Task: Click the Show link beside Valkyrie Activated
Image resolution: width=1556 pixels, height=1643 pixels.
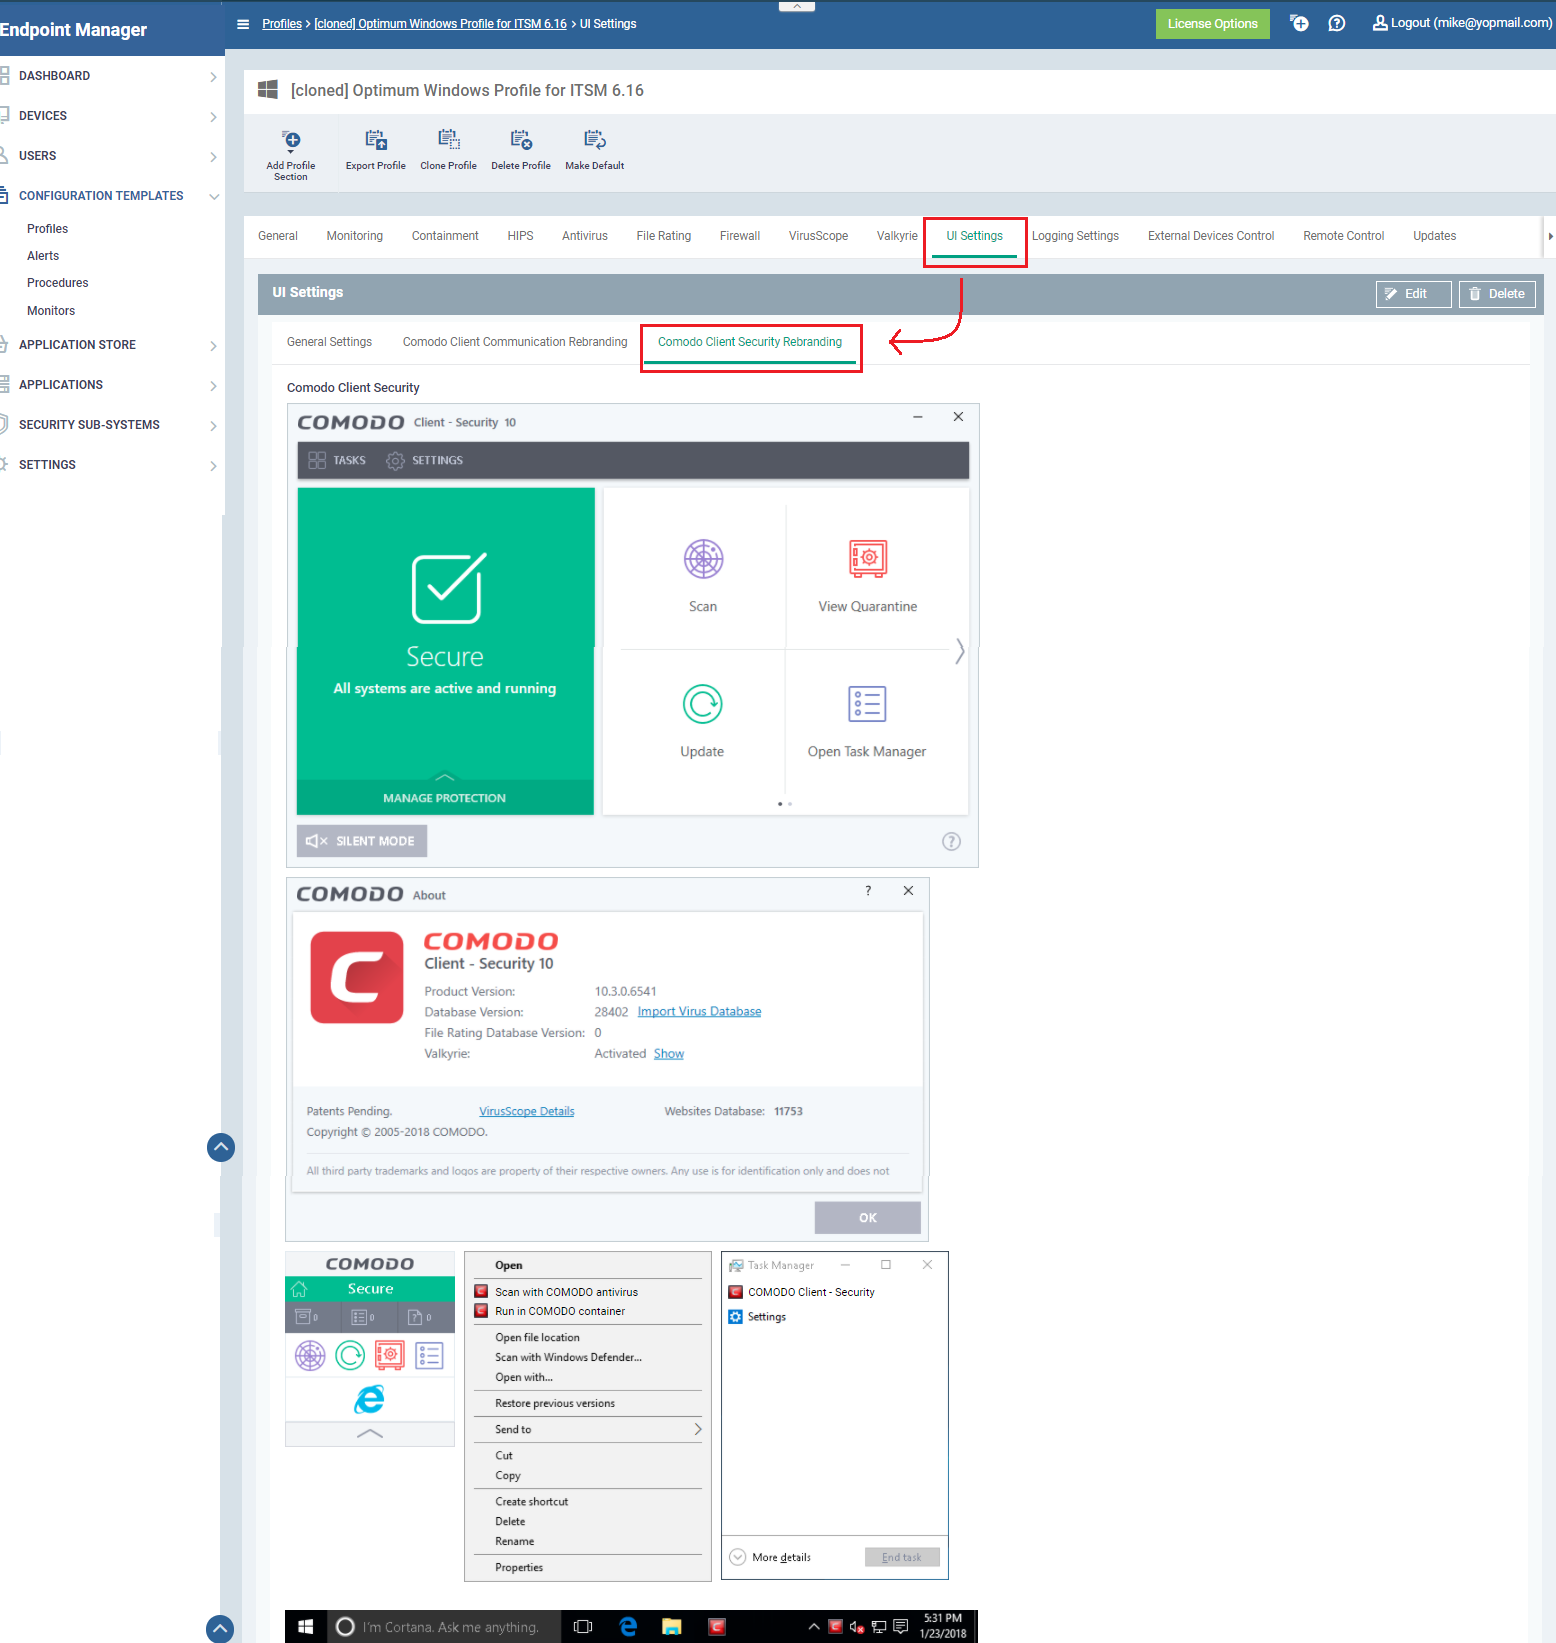Action: pyautogui.click(x=669, y=1054)
